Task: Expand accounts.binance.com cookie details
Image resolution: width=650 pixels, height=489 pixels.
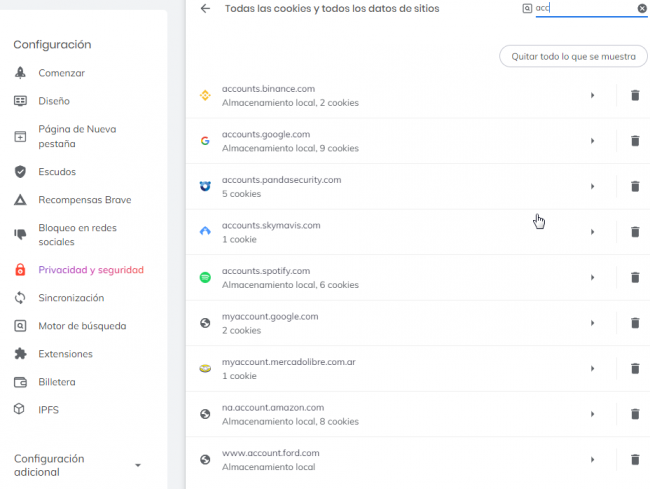Action: tap(592, 95)
